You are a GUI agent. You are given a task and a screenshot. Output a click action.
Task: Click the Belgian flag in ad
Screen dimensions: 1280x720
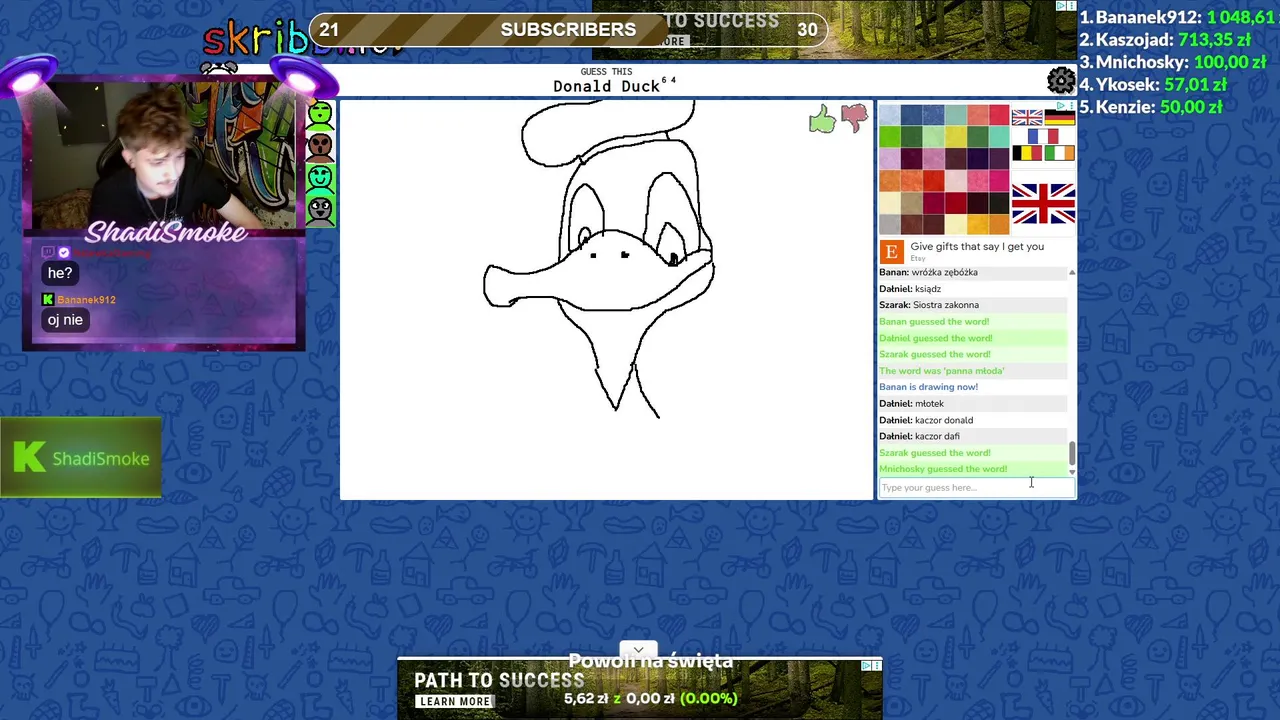[1027, 153]
